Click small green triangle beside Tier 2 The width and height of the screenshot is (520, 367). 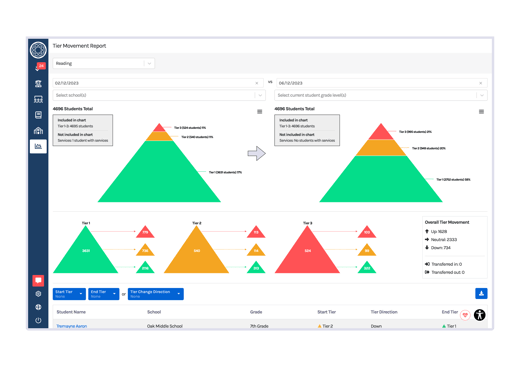point(256,268)
